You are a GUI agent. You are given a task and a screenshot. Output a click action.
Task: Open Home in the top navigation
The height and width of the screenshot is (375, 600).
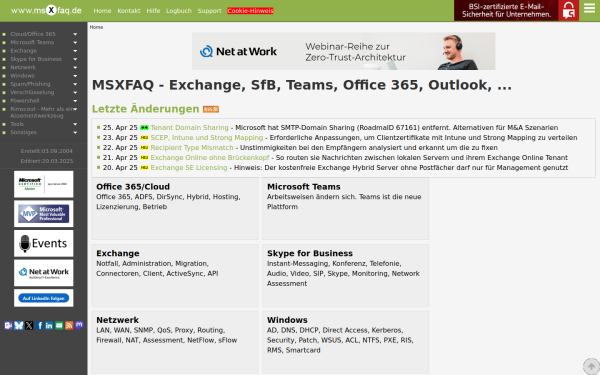[x=102, y=11]
